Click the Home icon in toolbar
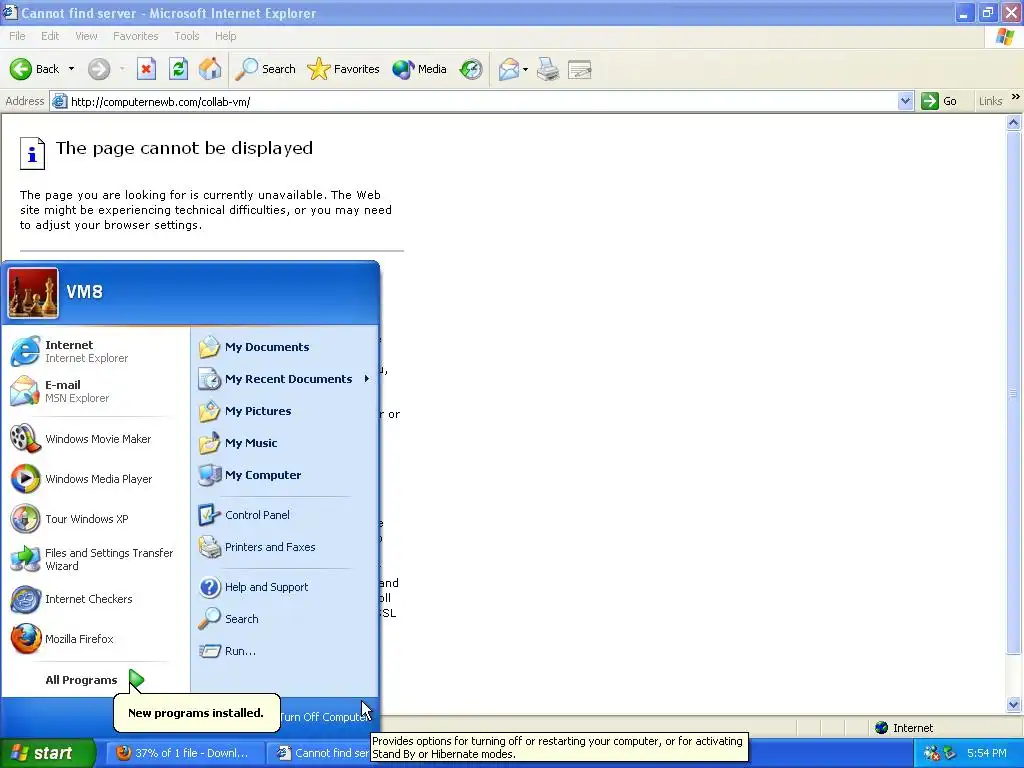The width and height of the screenshot is (1024, 768). point(210,69)
